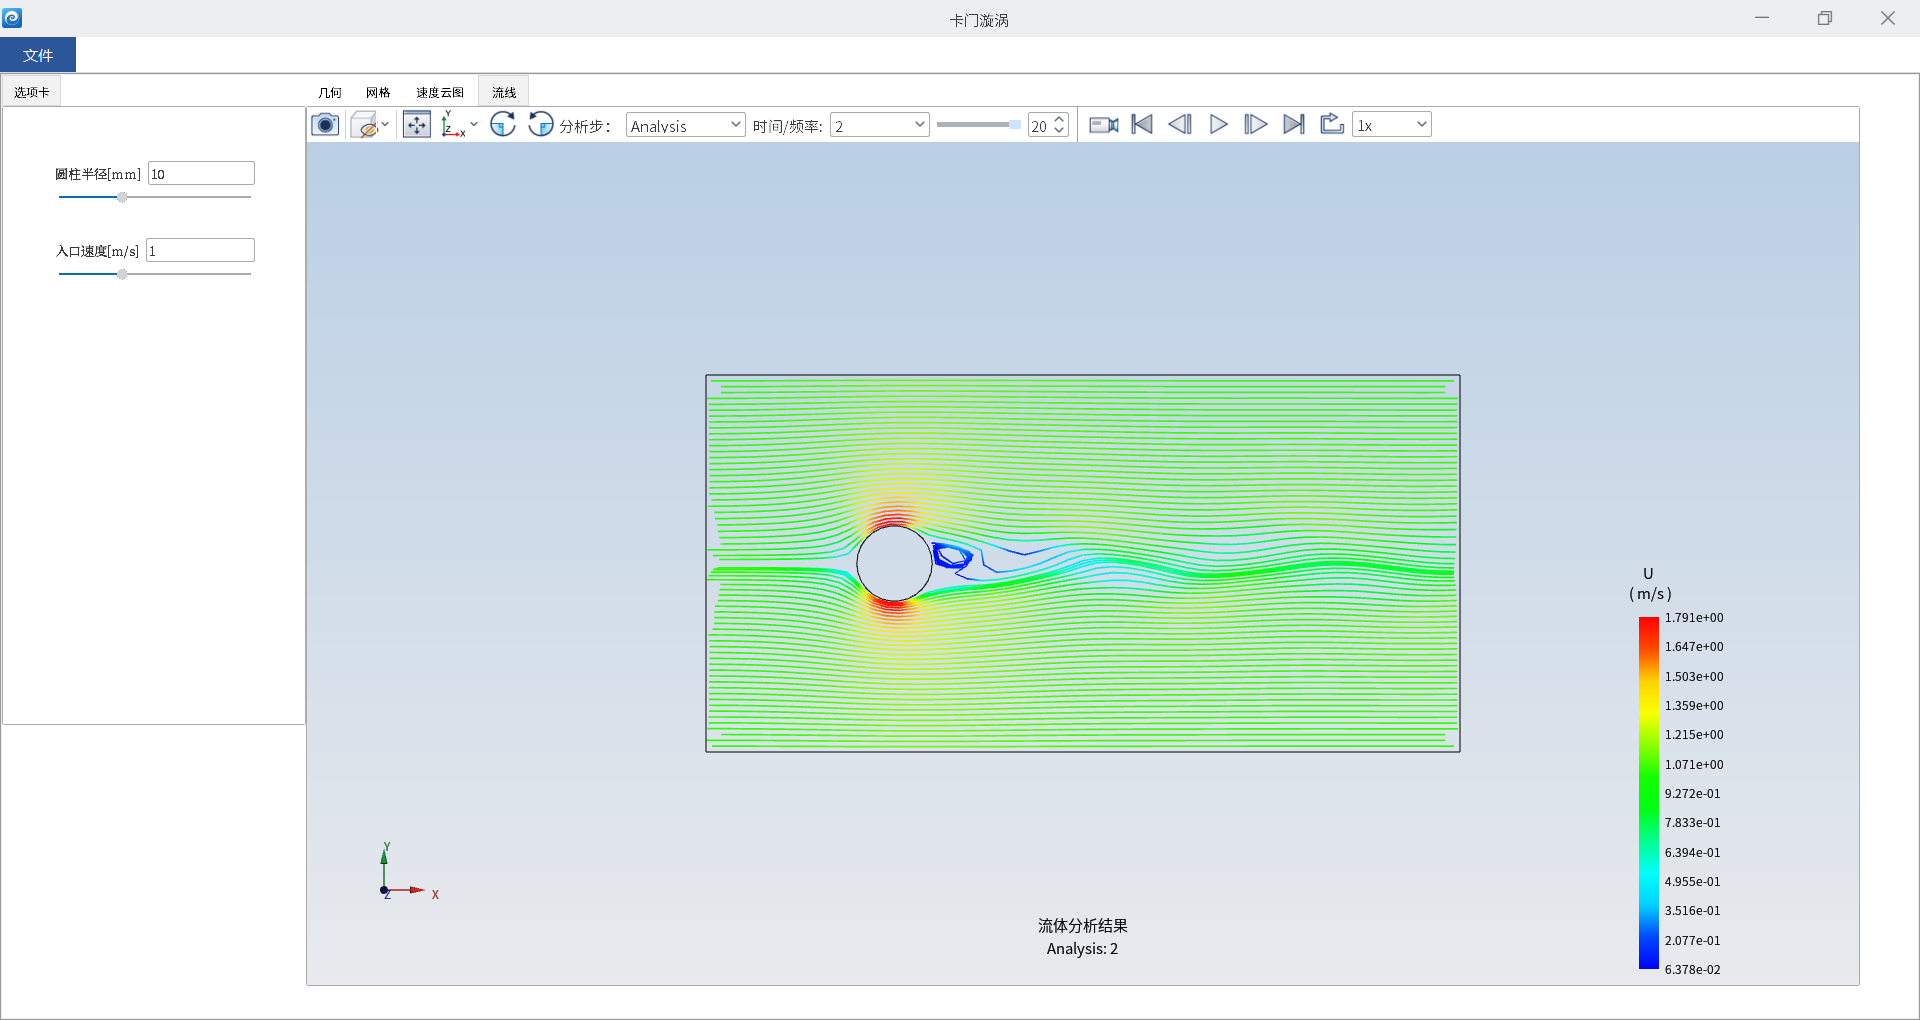Click the rotate counterclockwise icon
The height and width of the screenshot is (1020, 1920).
click(x=540, y=125)
